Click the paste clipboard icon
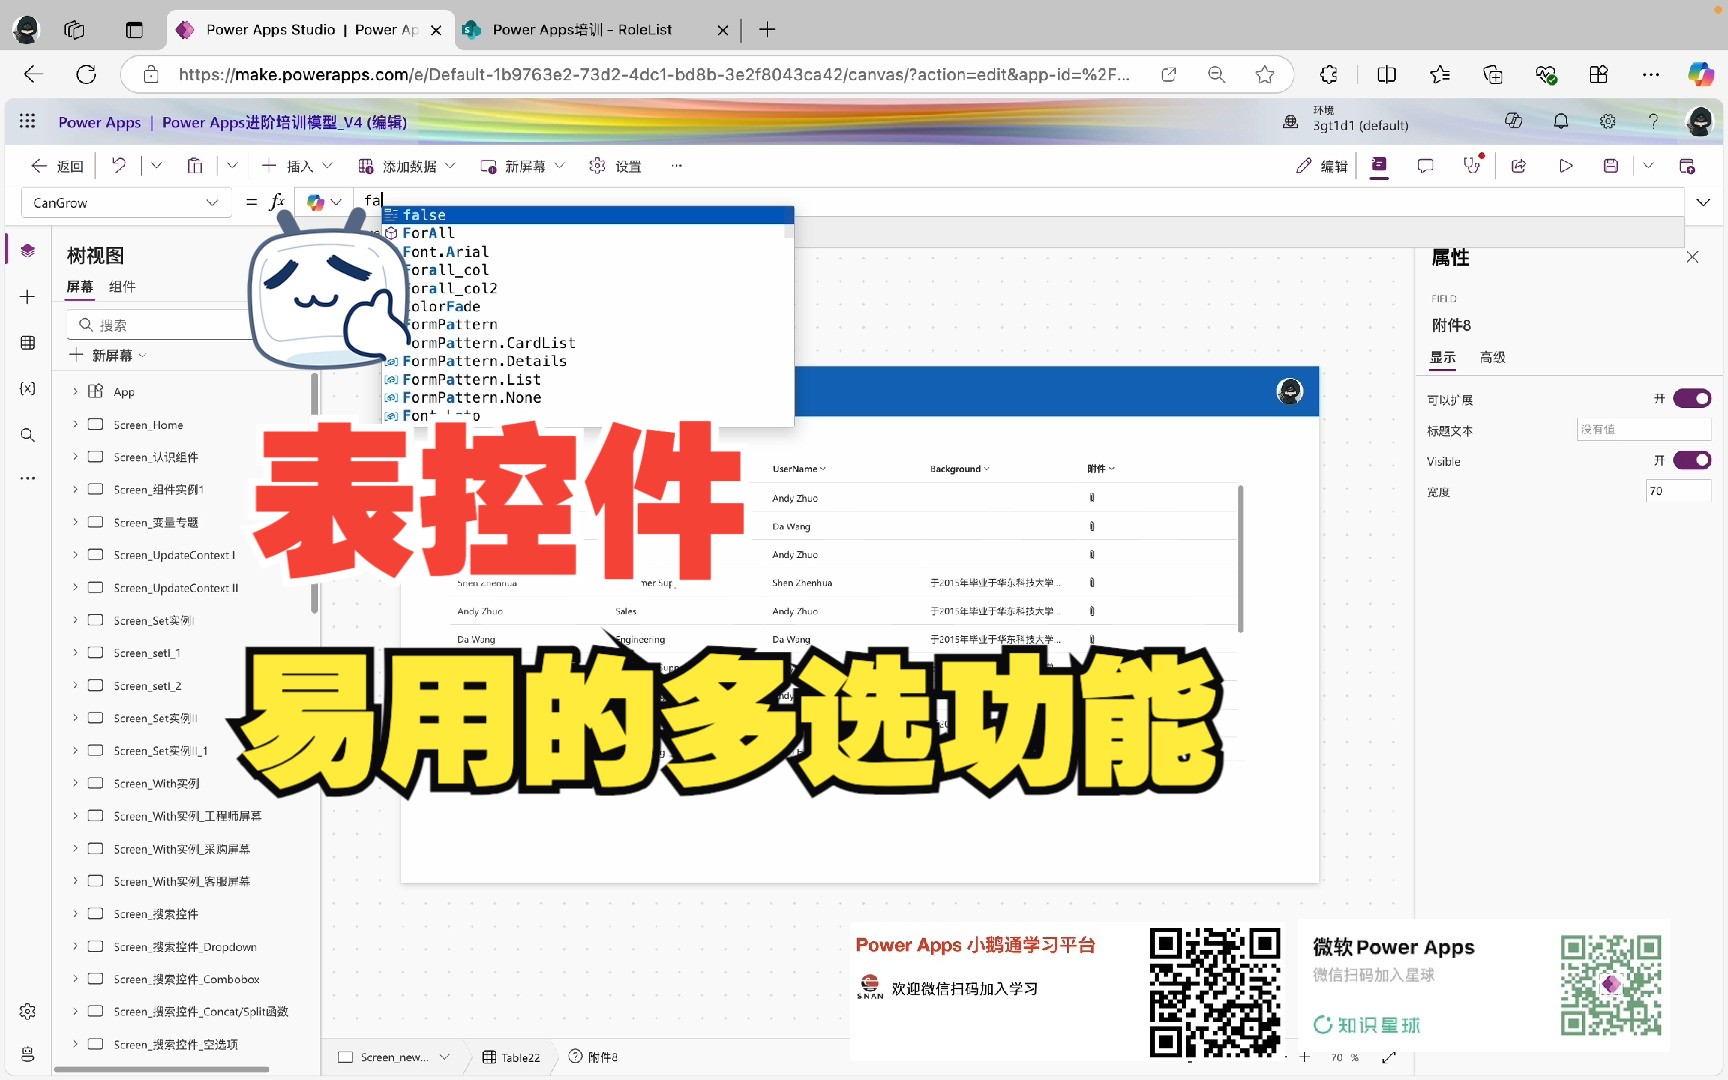1728x1080 pixels. click(195, 166)
